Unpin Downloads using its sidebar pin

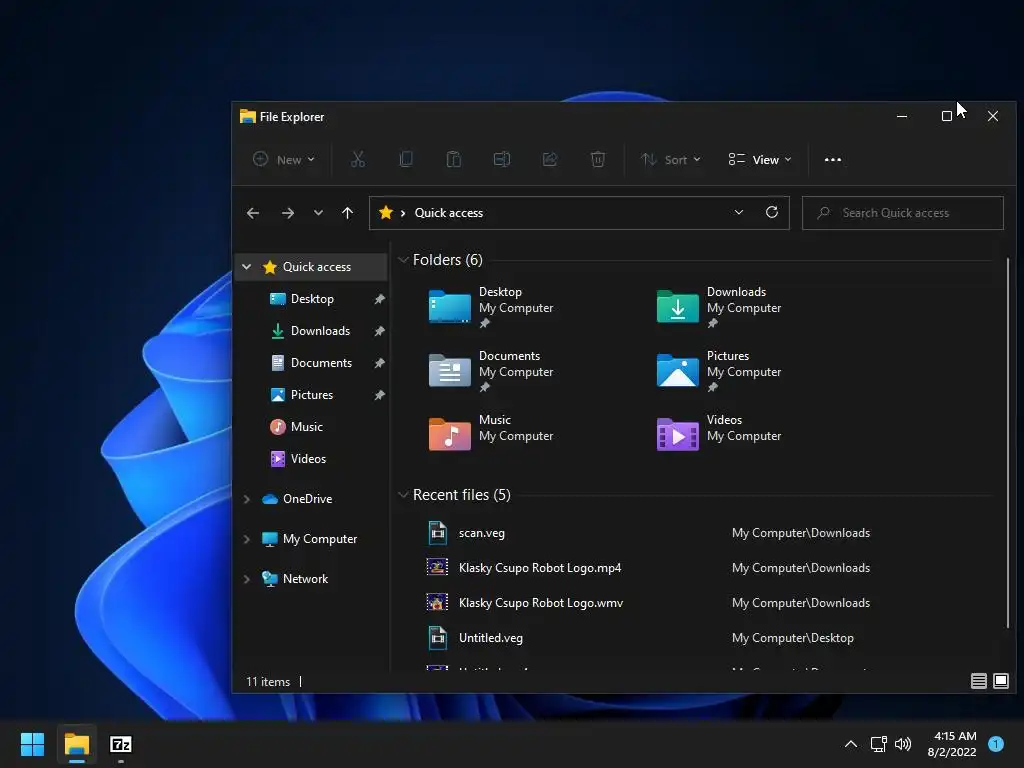[379, 331]
